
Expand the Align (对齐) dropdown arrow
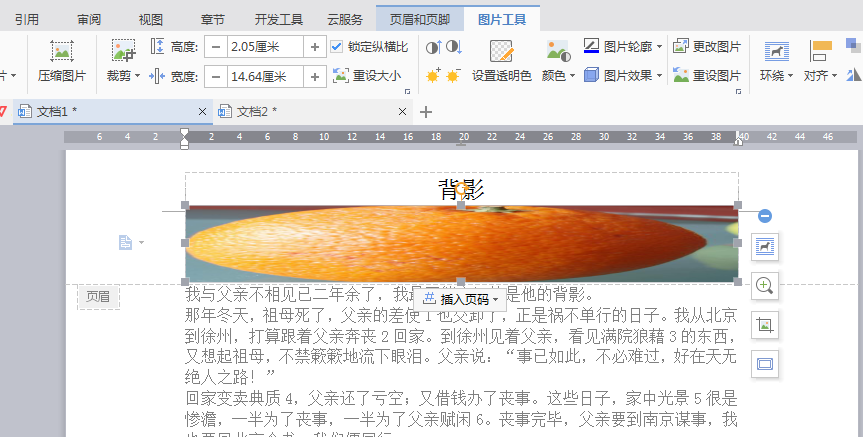click(x=834, y=75)
